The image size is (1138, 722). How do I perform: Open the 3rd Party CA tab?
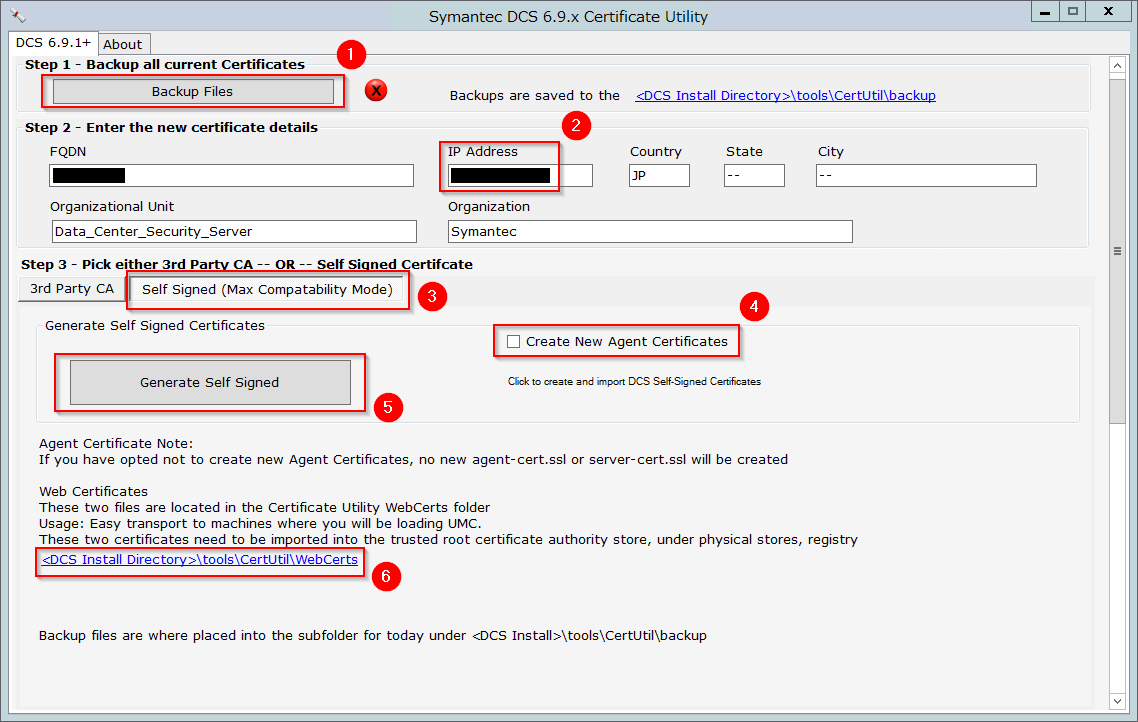(x=72, y=289)
